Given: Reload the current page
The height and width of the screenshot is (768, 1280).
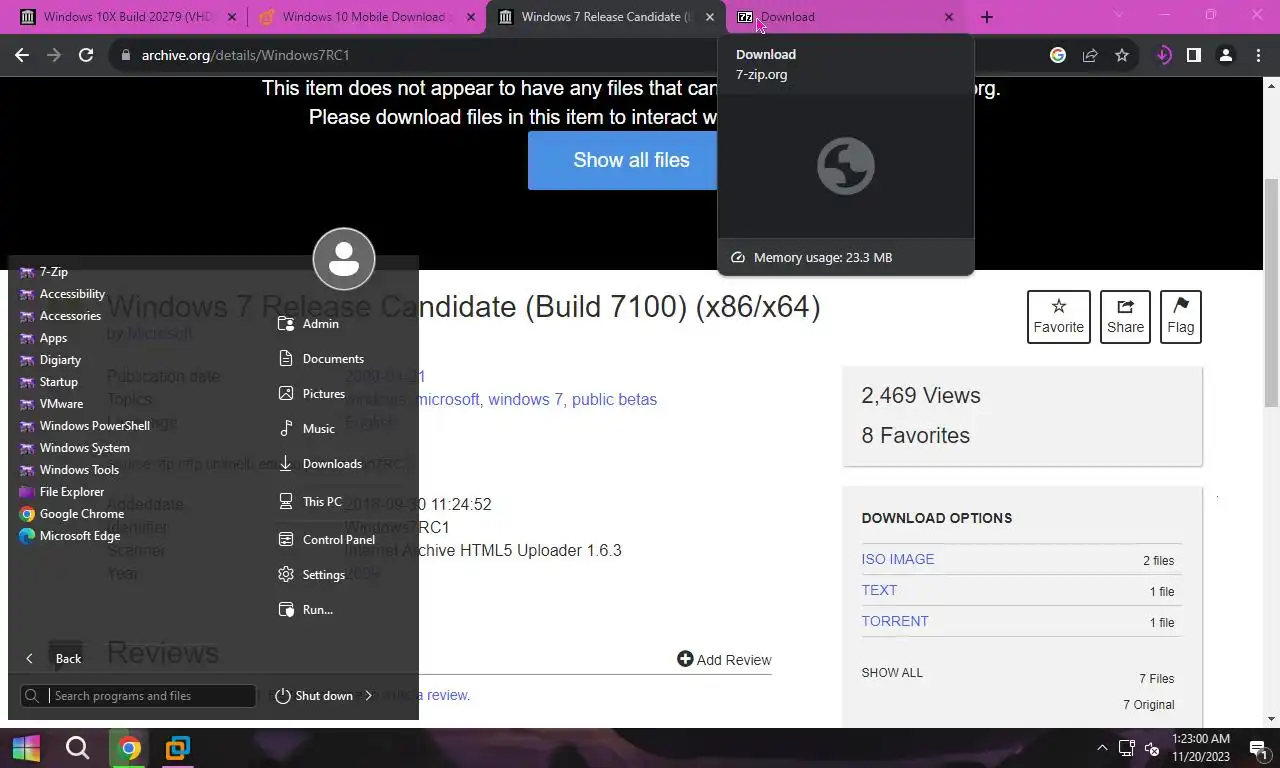Looking at the screenshot, I should click(86, 56).
